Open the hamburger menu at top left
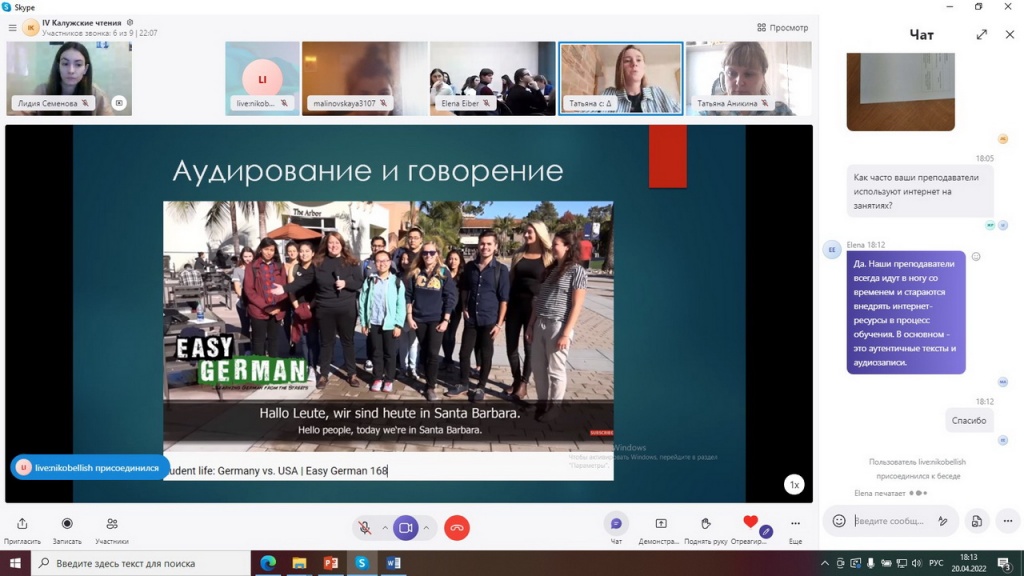The height and width of the screenshot is (576, 1024). 12,28
